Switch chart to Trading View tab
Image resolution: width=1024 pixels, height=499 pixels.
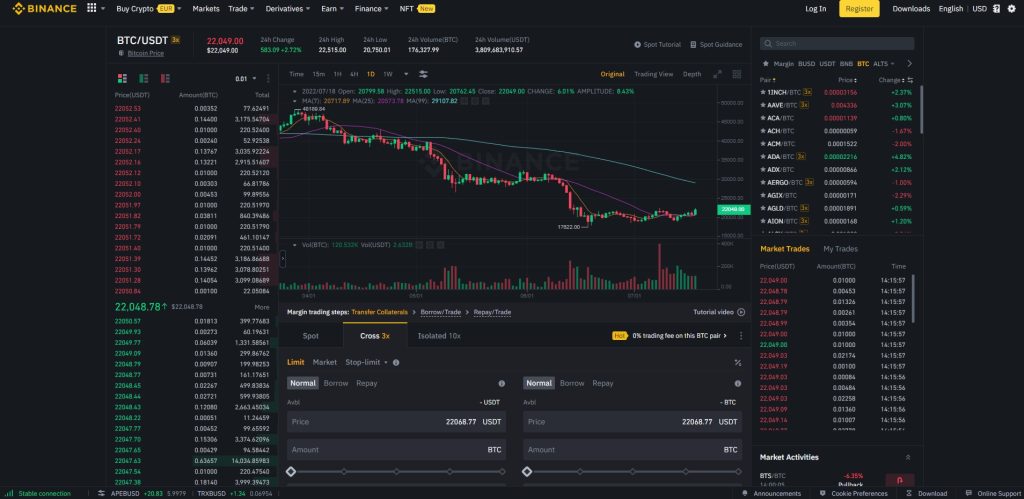[653, 74]
